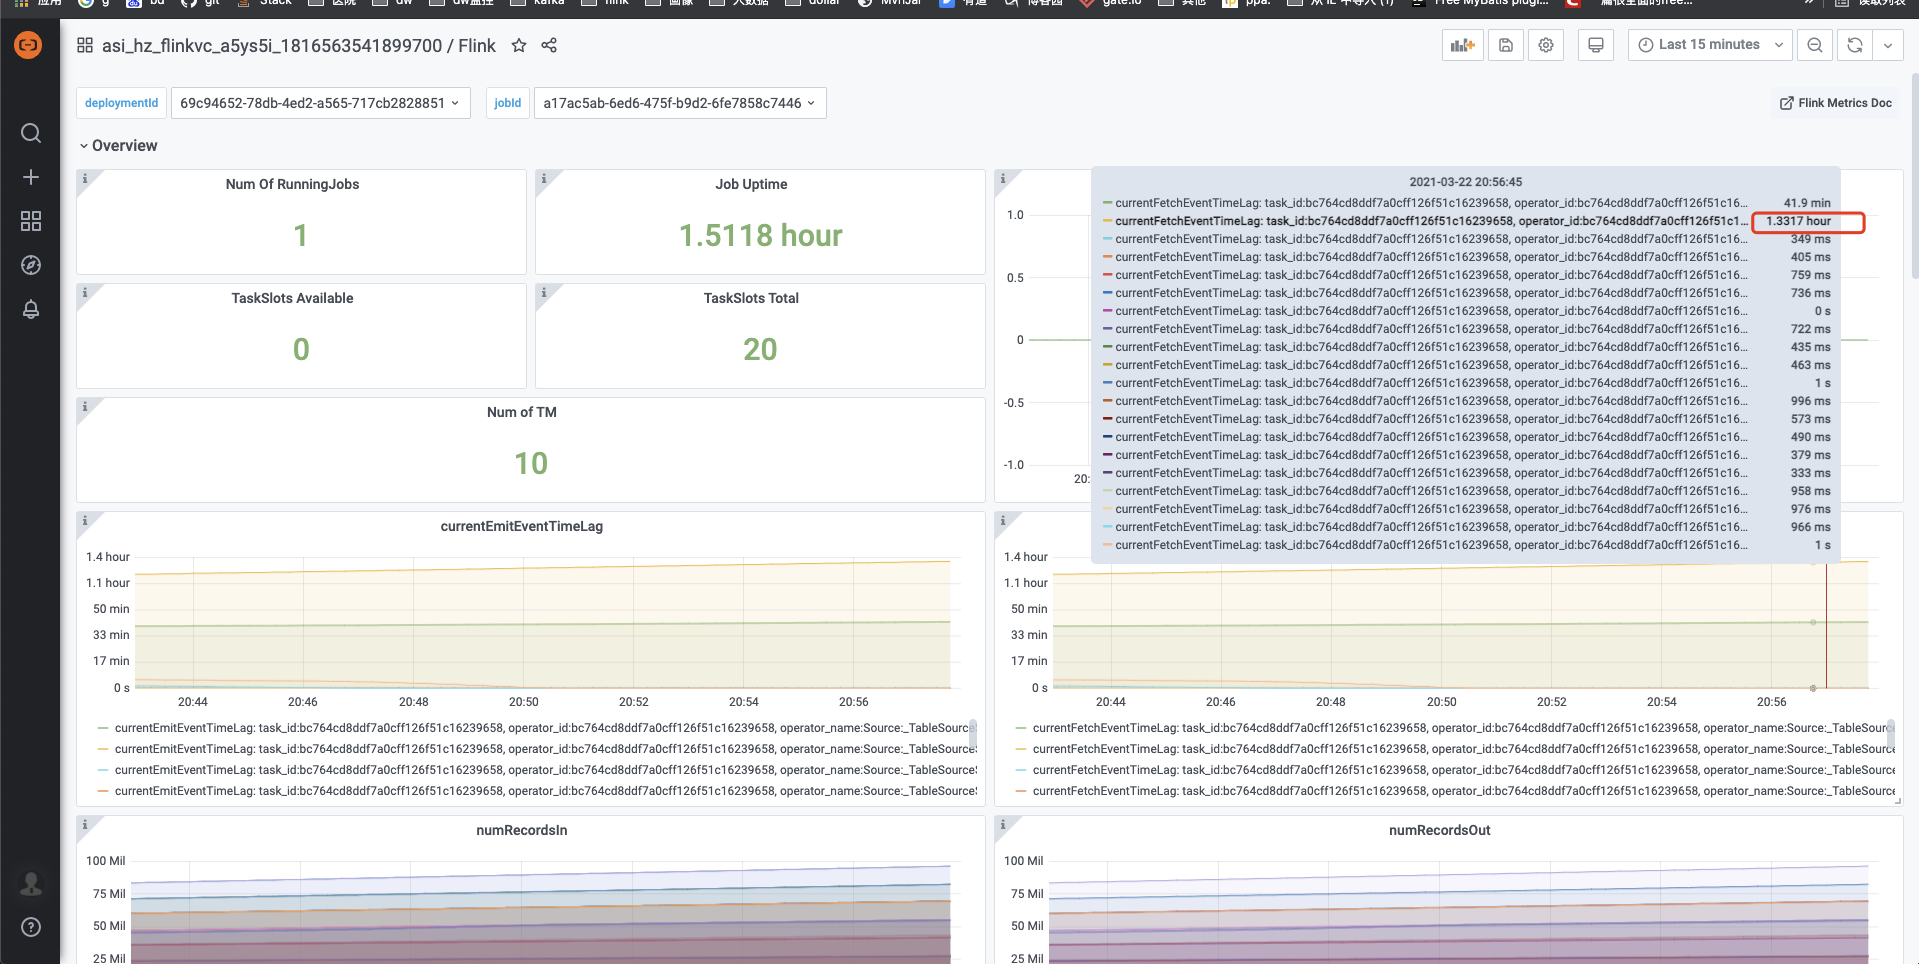
Task: Open the Flink Metrics Doc link
Action: [x=1836, y=103]
